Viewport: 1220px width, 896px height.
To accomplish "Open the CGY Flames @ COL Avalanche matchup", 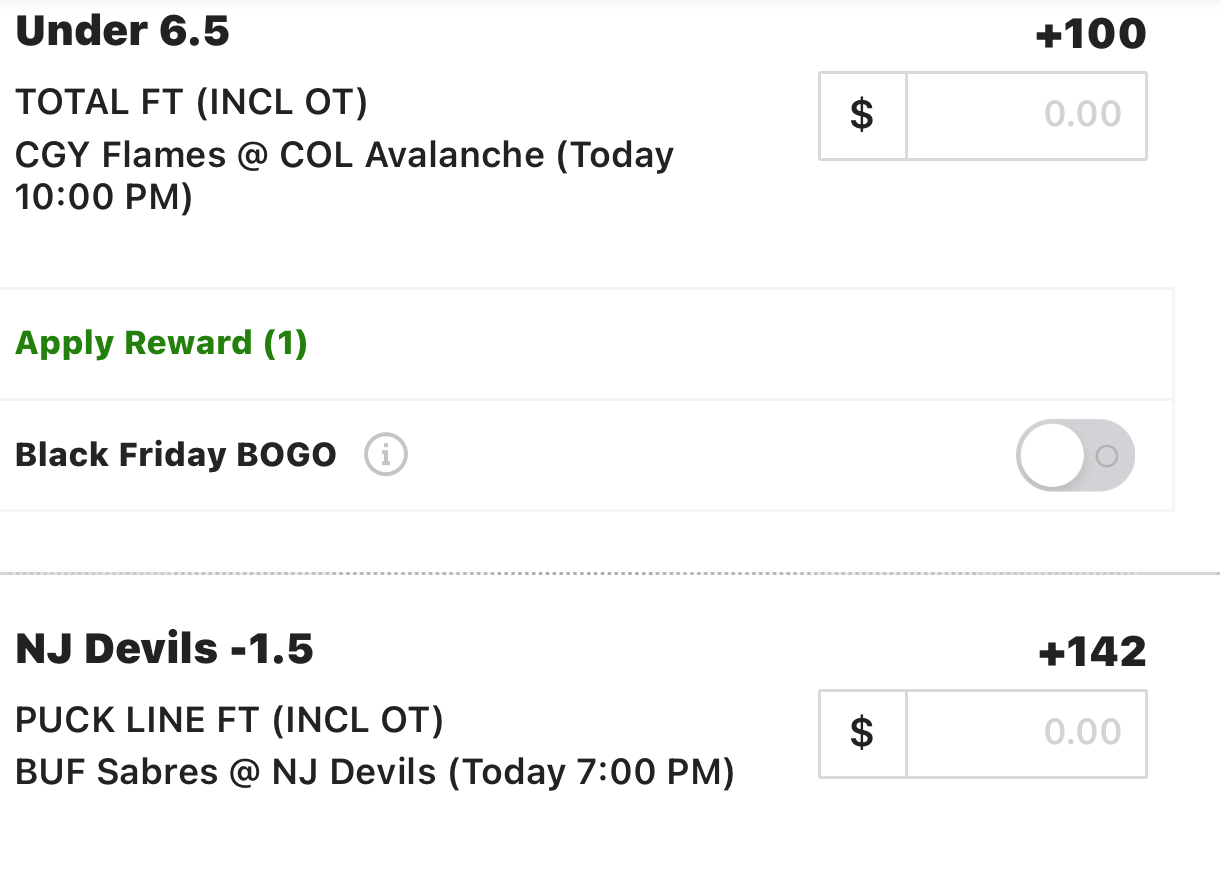I will pos(280,155).
